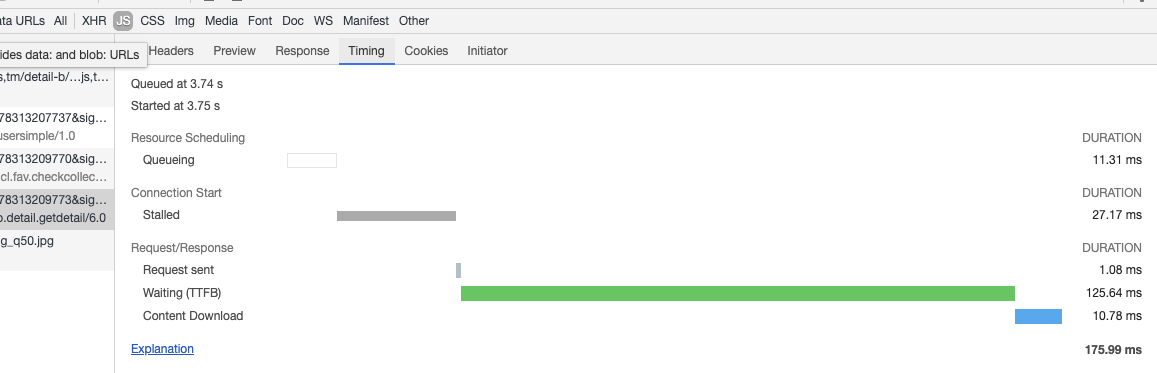Image resolution: width=1157 pixels, height=373 pixels.
Task: Open the Headers tab
Action: coord(171,51)
